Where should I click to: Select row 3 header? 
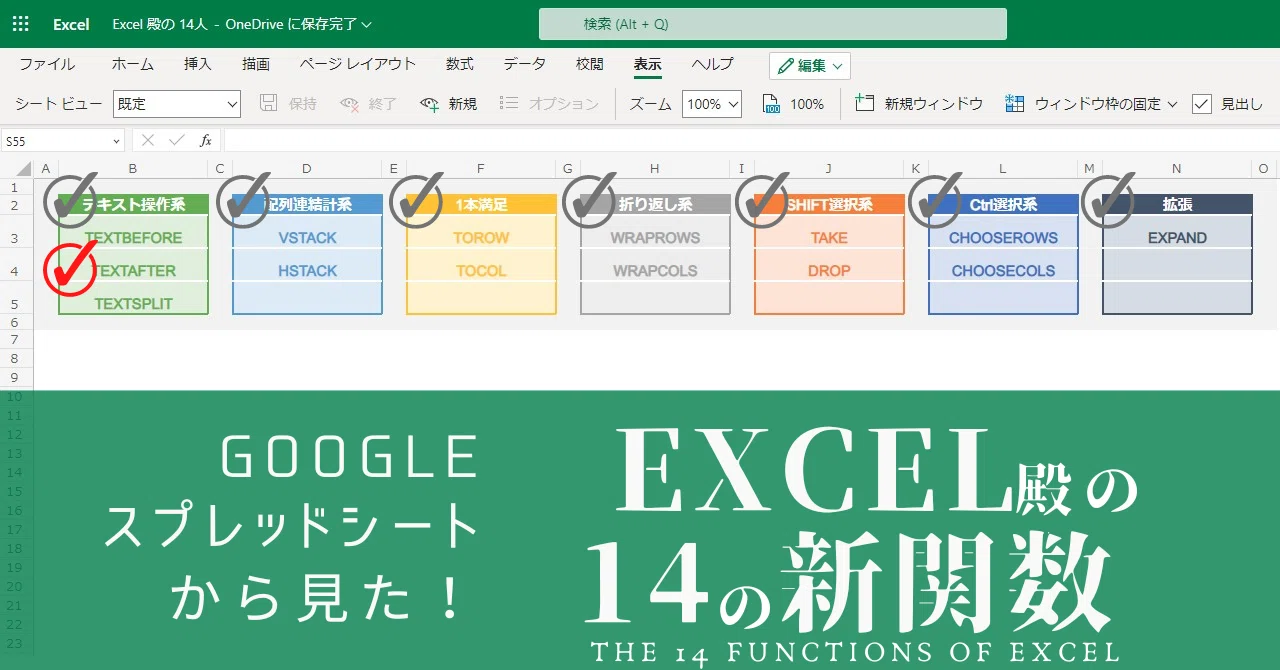[x=15, y=238]
